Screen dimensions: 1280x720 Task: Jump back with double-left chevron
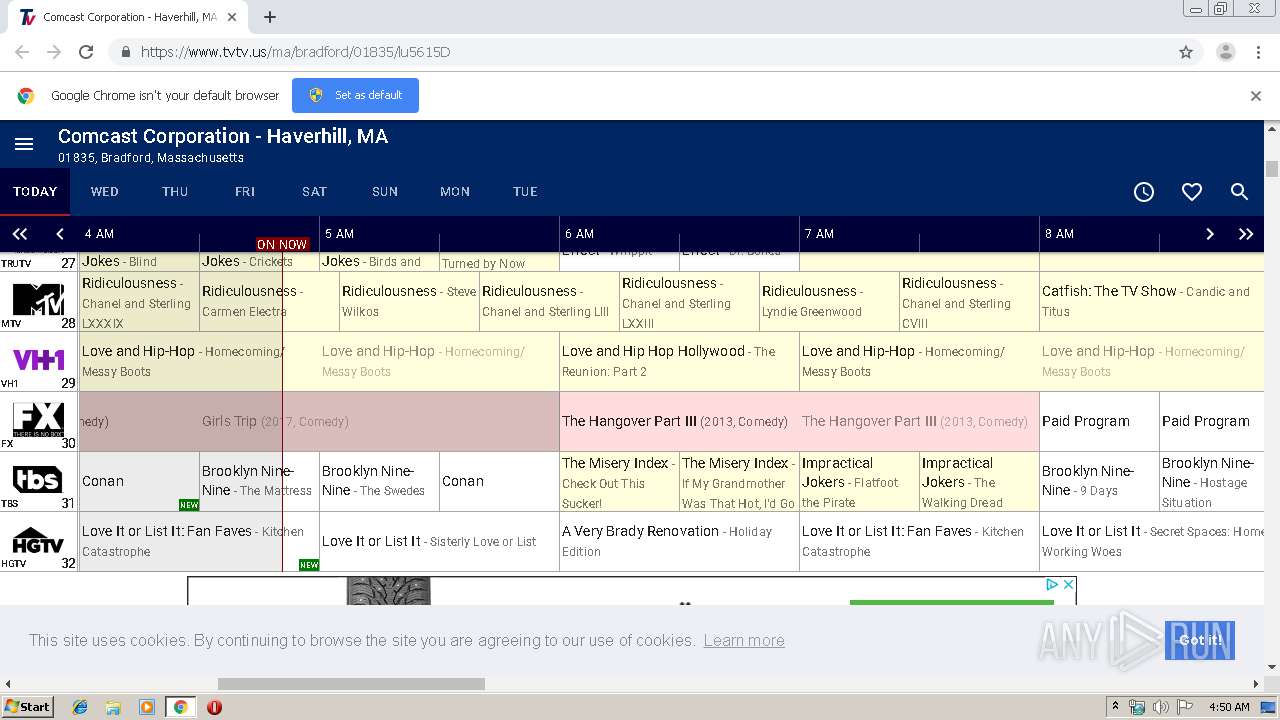pos(20,234)
